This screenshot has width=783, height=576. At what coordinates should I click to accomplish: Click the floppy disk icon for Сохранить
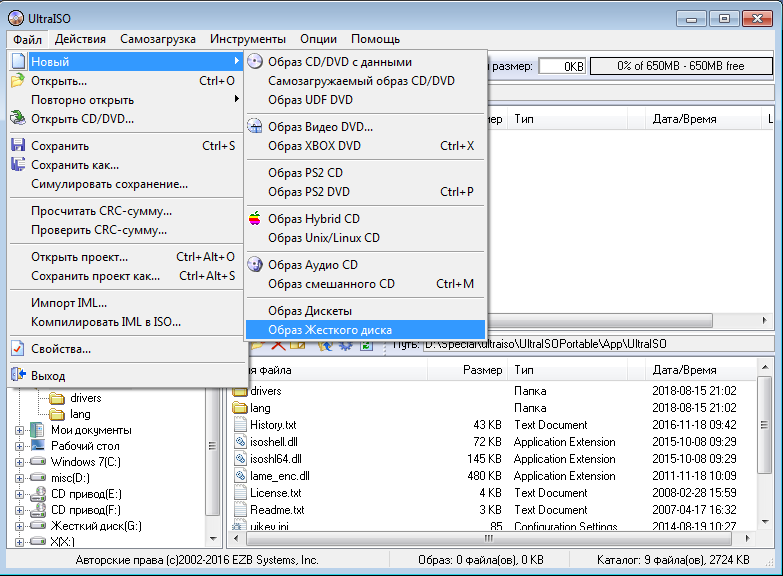pos(18,145)
